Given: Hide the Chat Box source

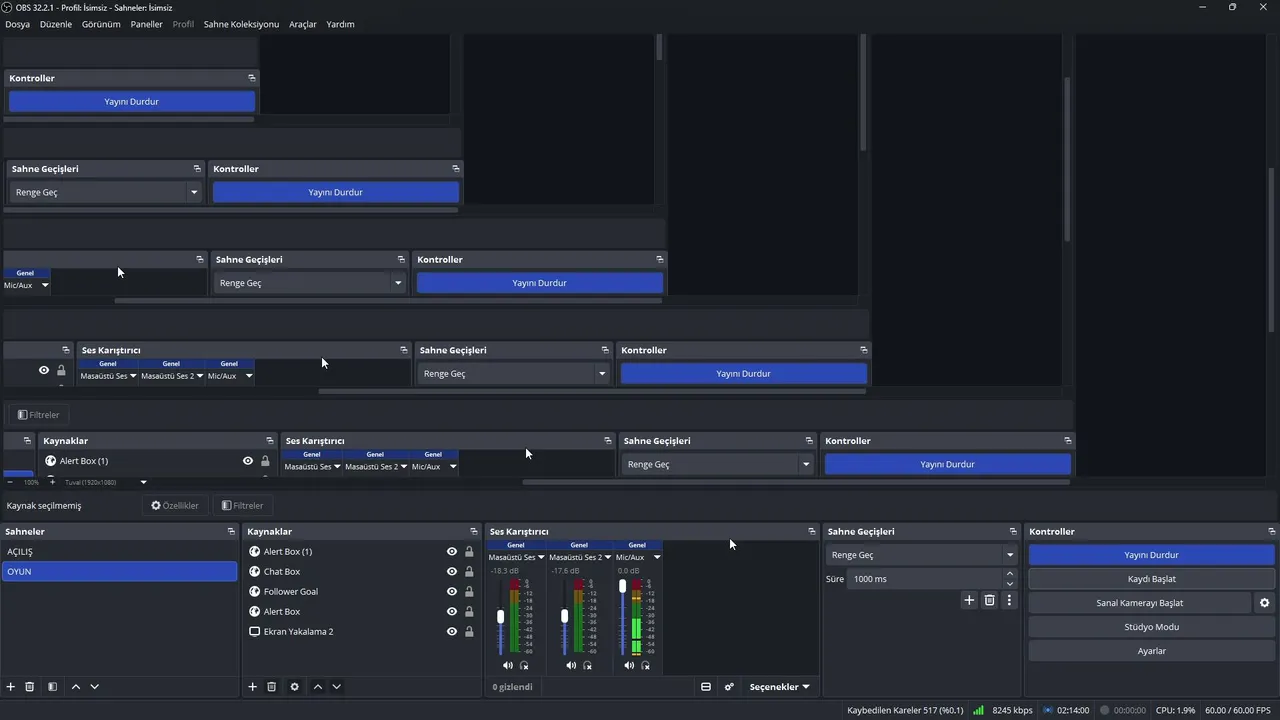Looking at the screenshot, I should [452, 572].
